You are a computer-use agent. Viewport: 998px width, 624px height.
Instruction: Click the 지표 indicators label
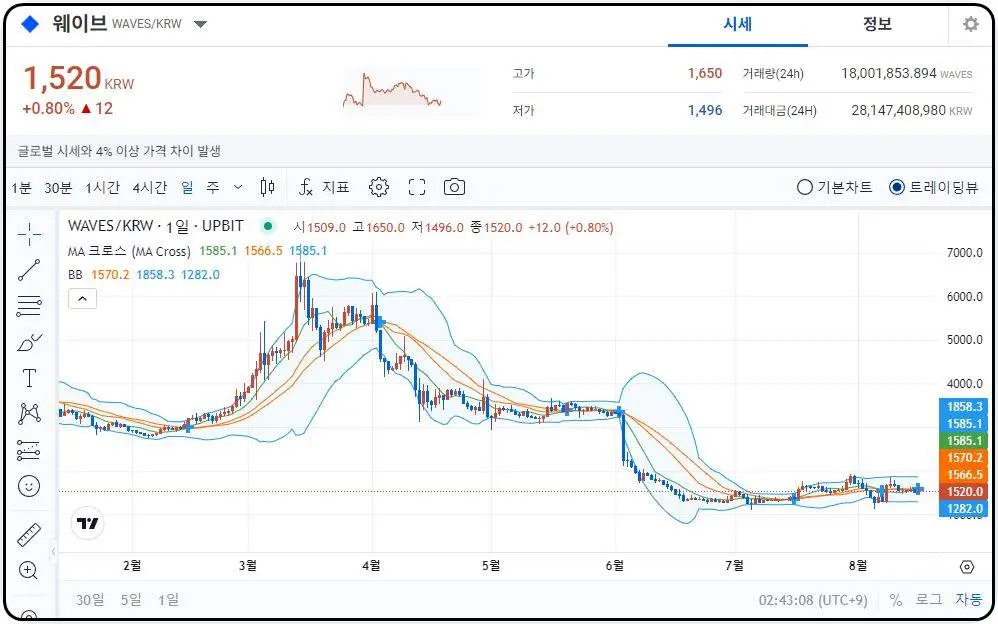click(x=335, y=187)
